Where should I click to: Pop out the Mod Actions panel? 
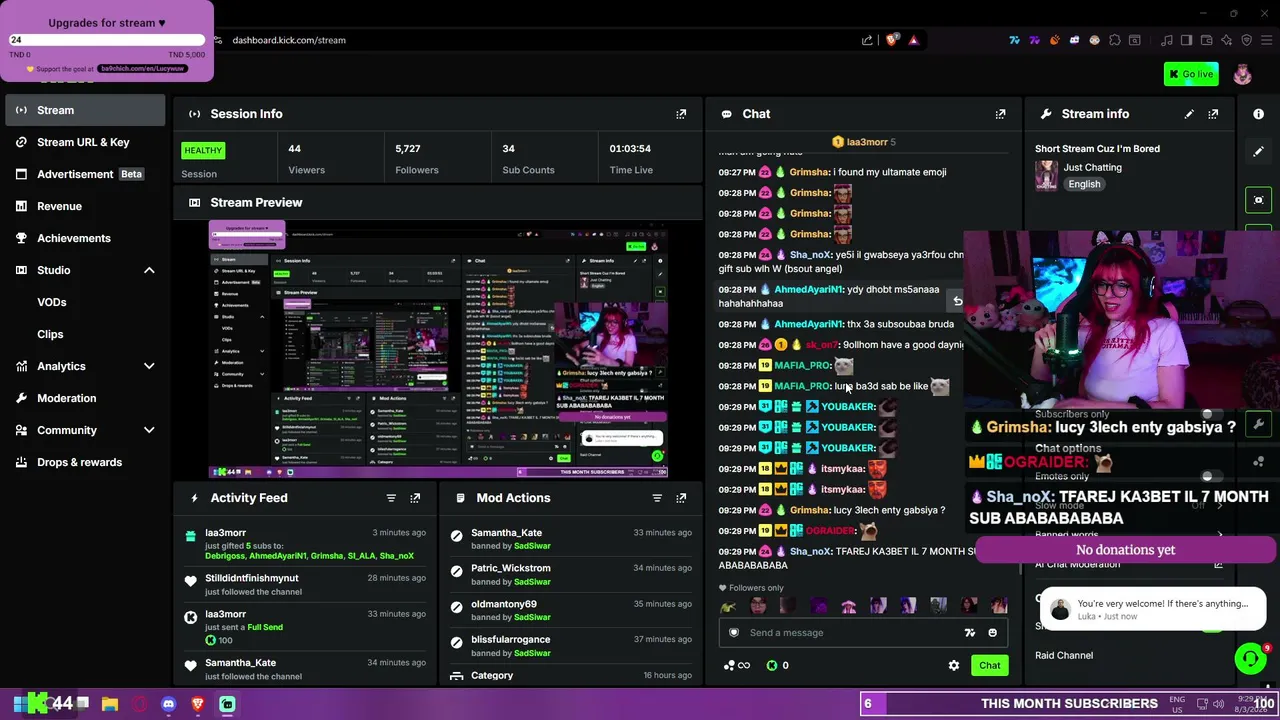[x=681, y=498]
